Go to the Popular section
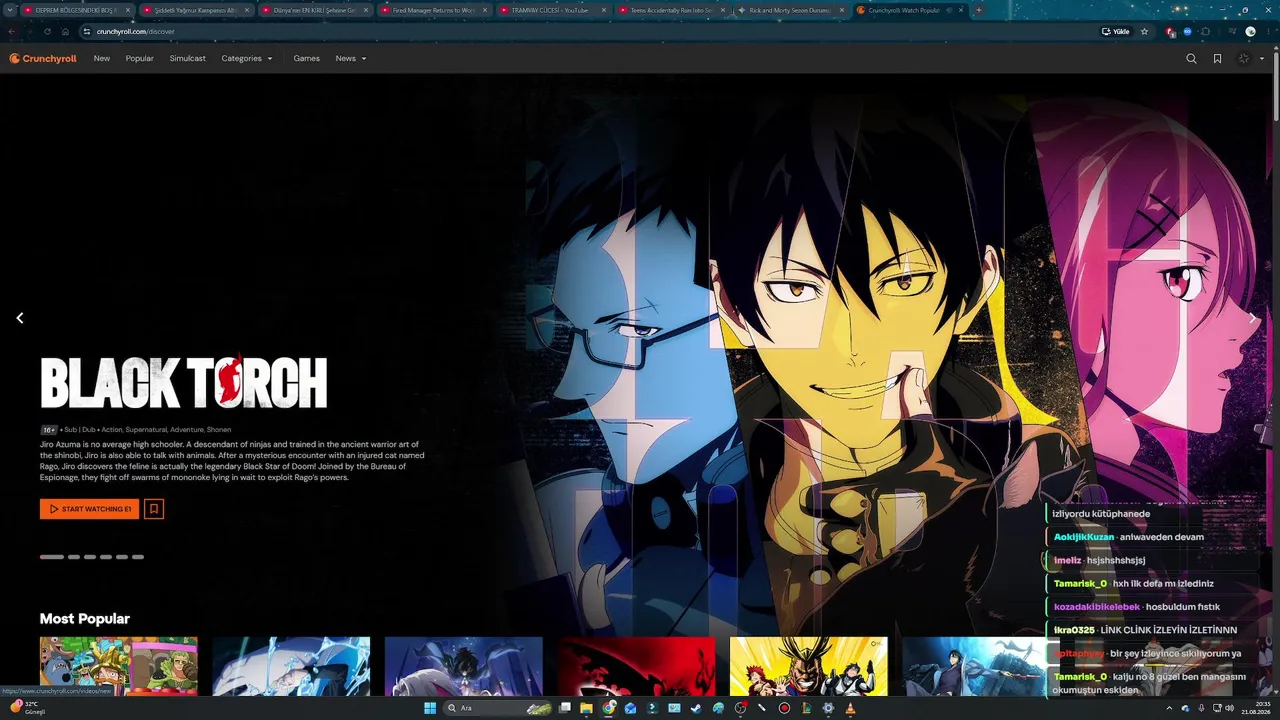The image size is (1280, 720). (140, 59)
